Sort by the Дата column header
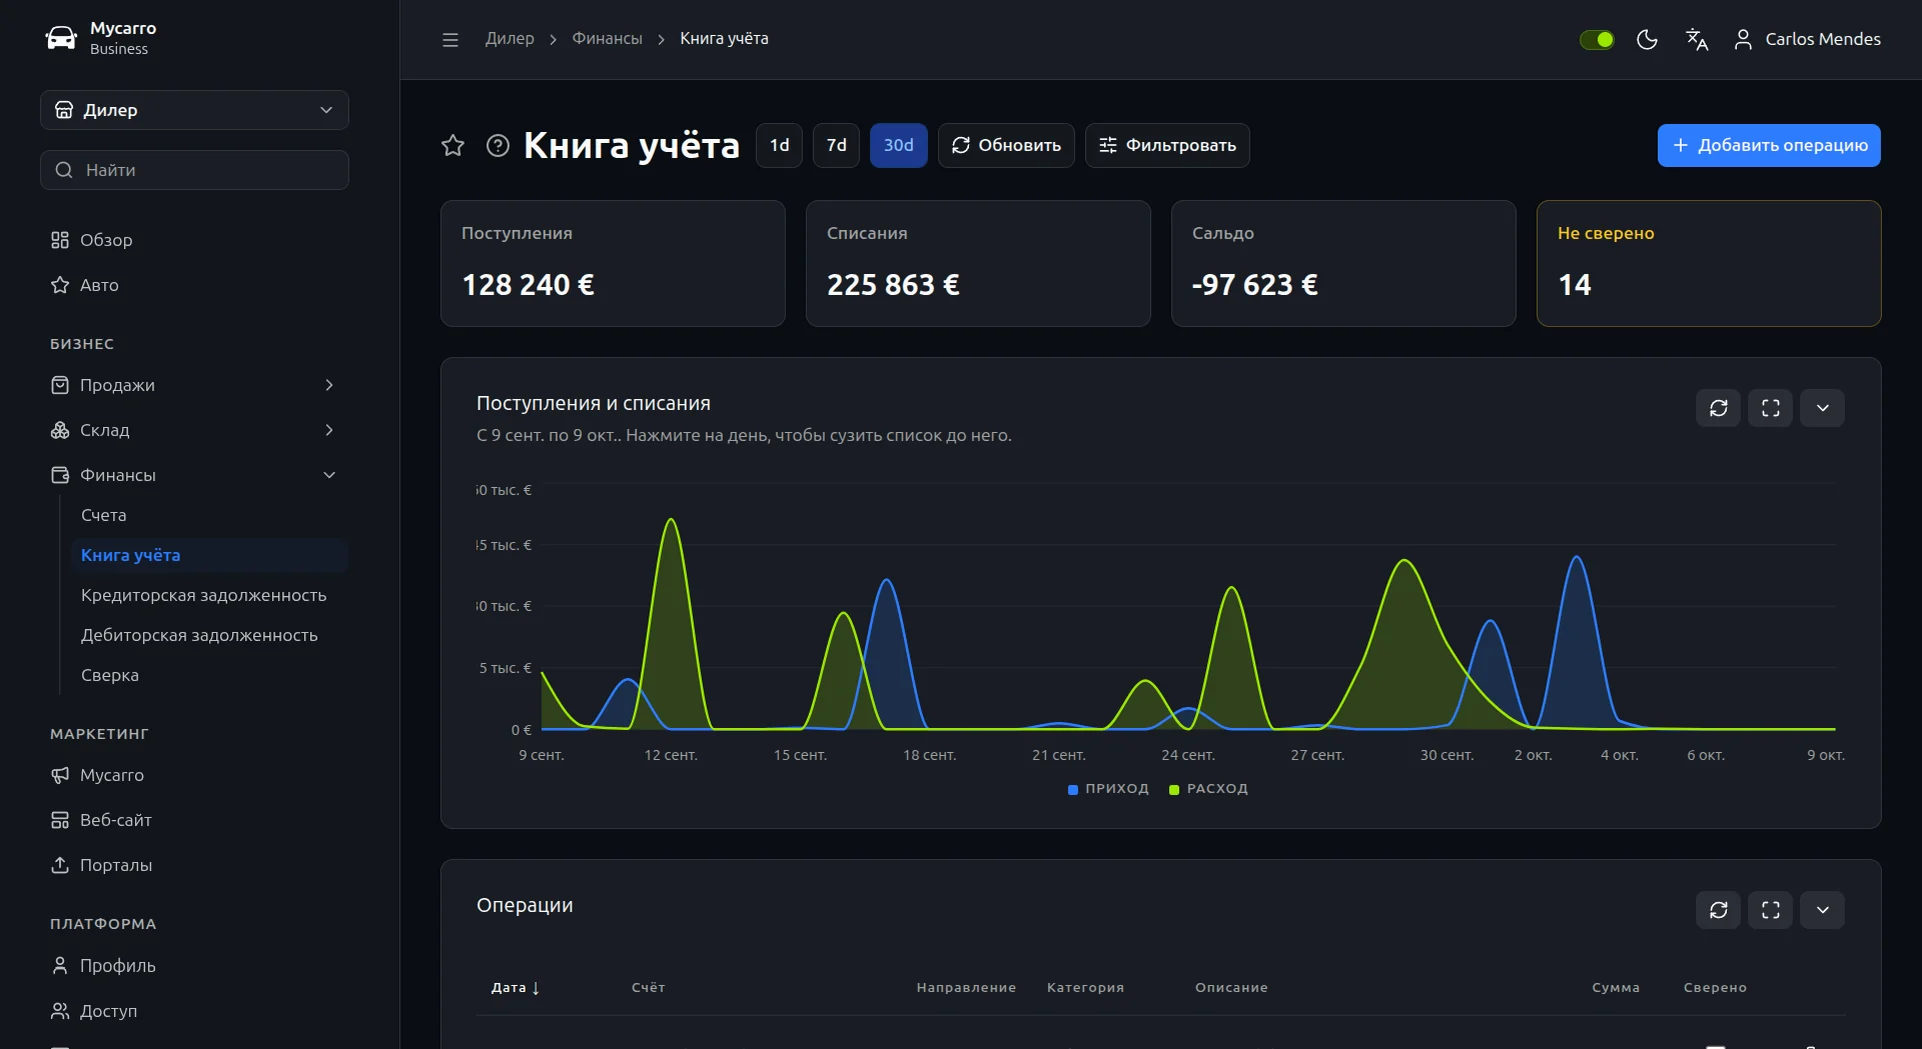This screenshot has width=1922, height=1049. (515, 987)
